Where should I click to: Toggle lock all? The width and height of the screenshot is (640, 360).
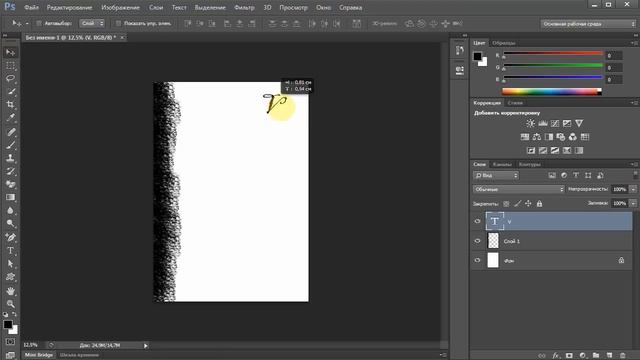540,204
